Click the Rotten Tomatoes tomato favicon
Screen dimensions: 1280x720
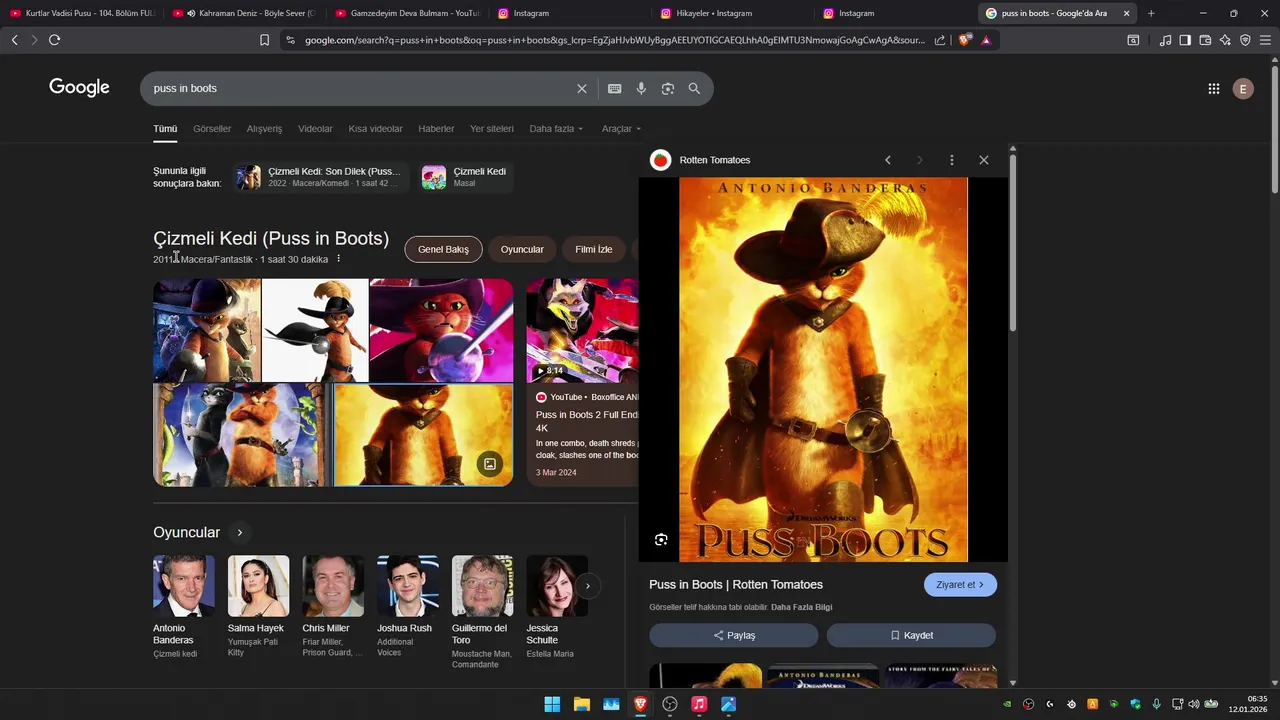(x=660, y=160)
